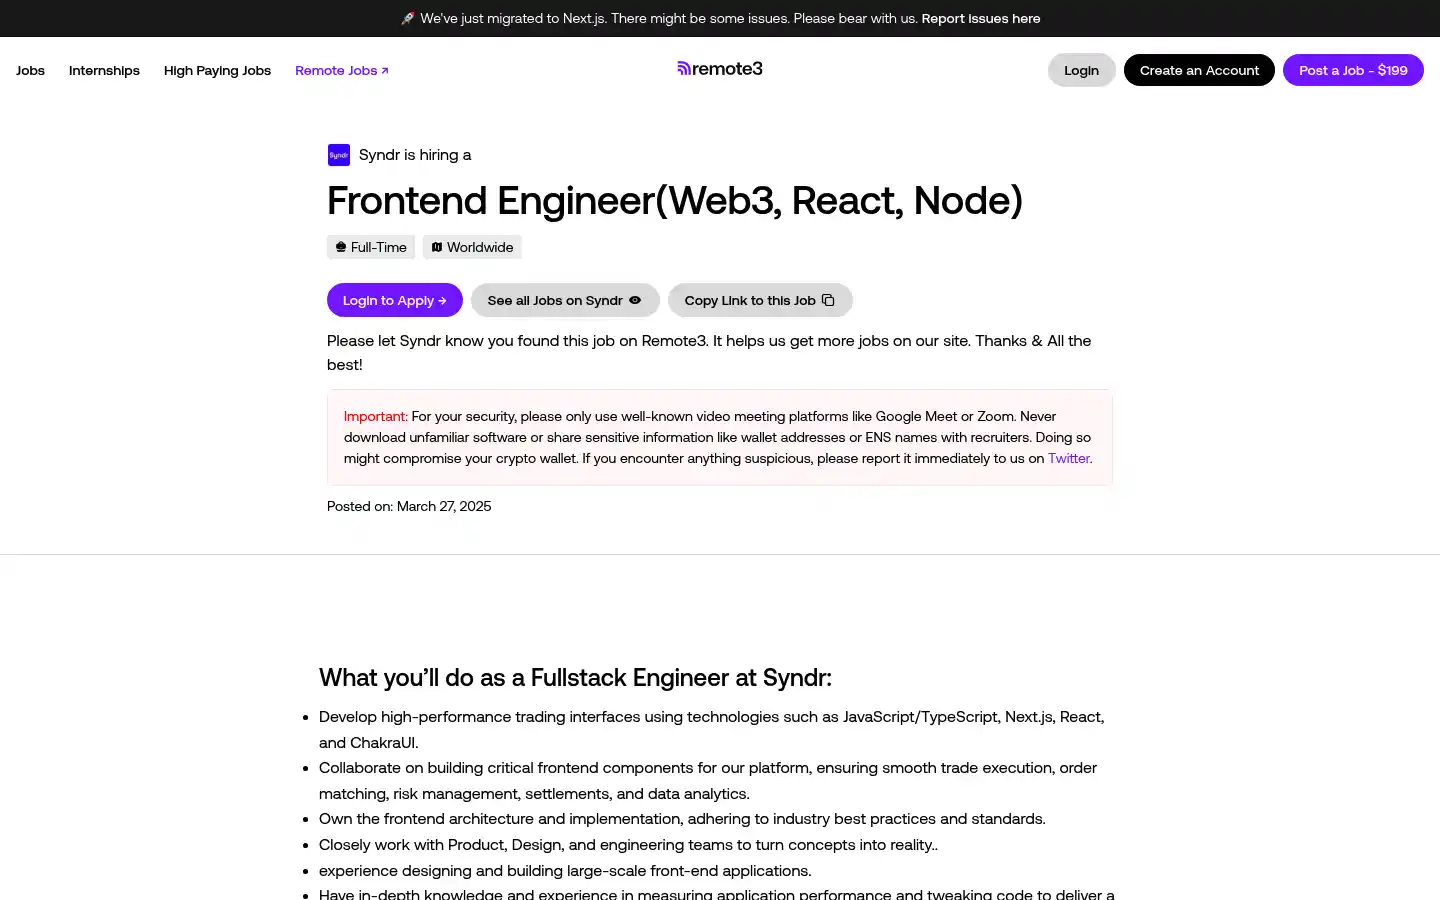Screen dimensions: 1440x900
Task: Click the Posted on March 27, 2025 text
Action: pos(409,506)
